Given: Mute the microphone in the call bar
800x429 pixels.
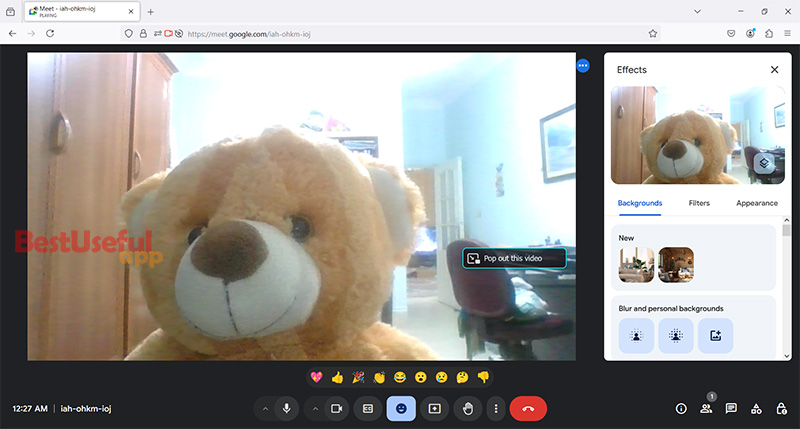Looking at the screenshot, I should pyautogui.click(x=287, y=409).
